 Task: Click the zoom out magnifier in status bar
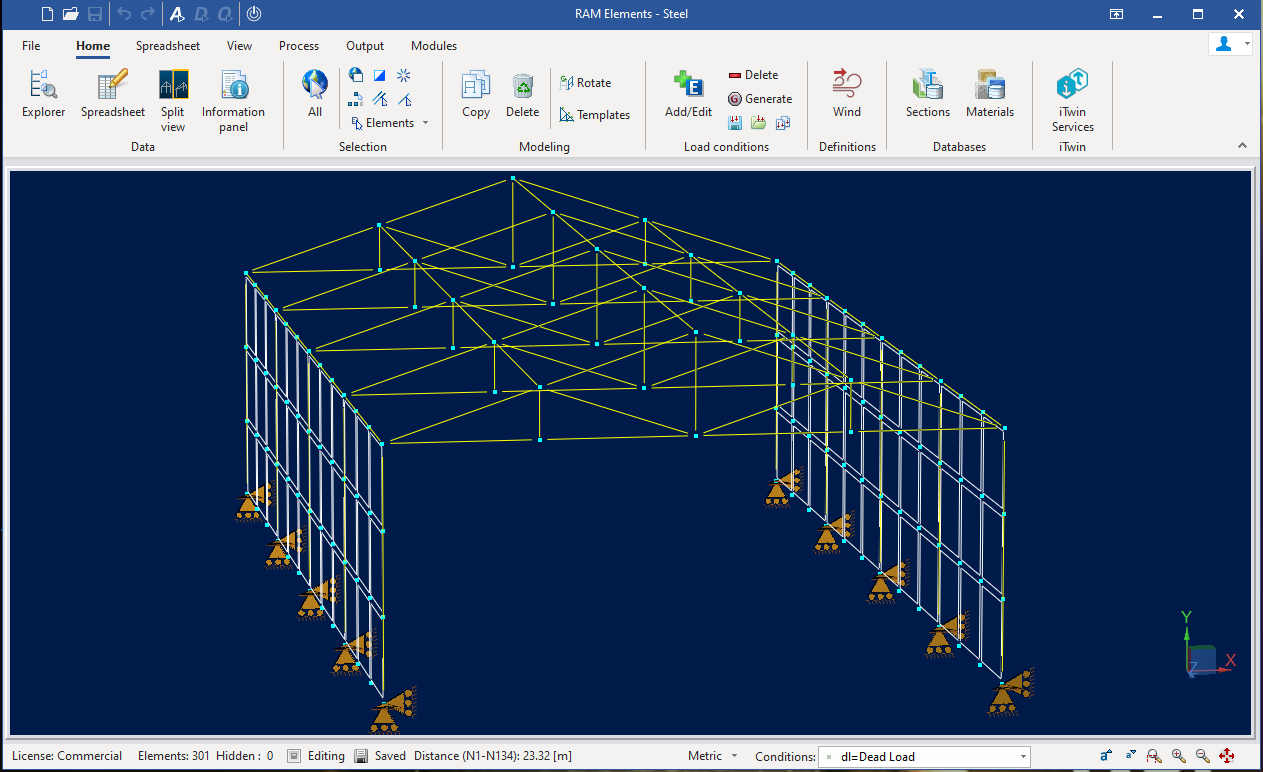coord(1203,756)
